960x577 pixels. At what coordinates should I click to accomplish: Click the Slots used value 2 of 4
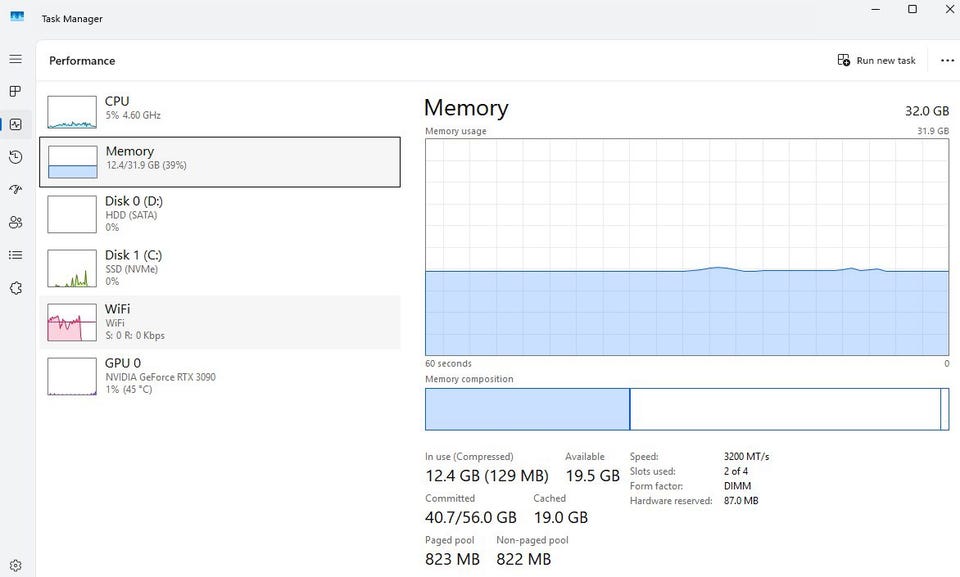pyautogui.click(x=735, y=471)
